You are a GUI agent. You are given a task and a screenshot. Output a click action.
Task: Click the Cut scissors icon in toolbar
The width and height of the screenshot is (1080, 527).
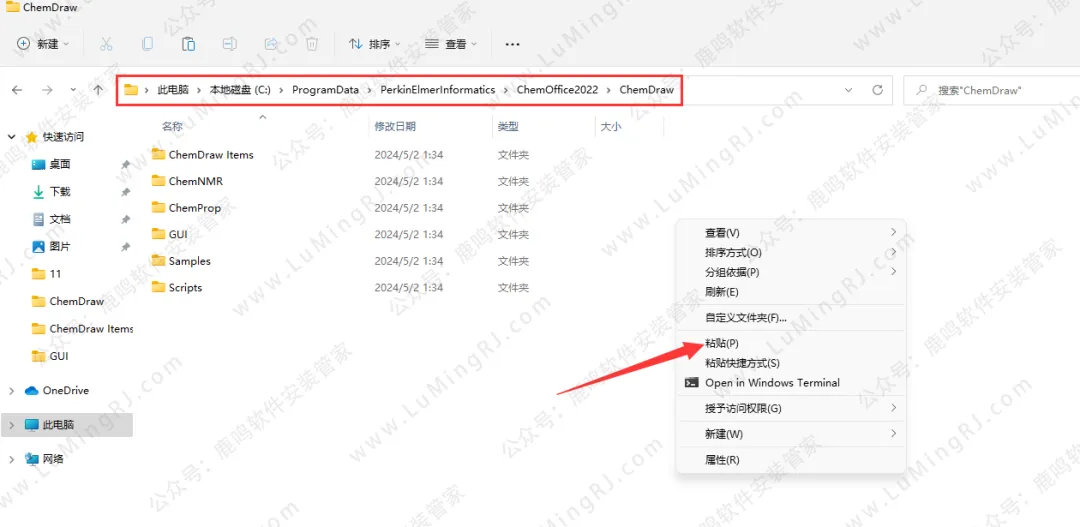coord(106,44)
